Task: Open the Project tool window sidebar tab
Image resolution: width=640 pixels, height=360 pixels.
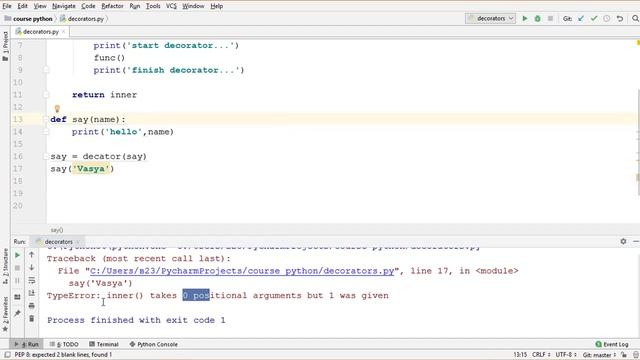Action: (5, 46)
